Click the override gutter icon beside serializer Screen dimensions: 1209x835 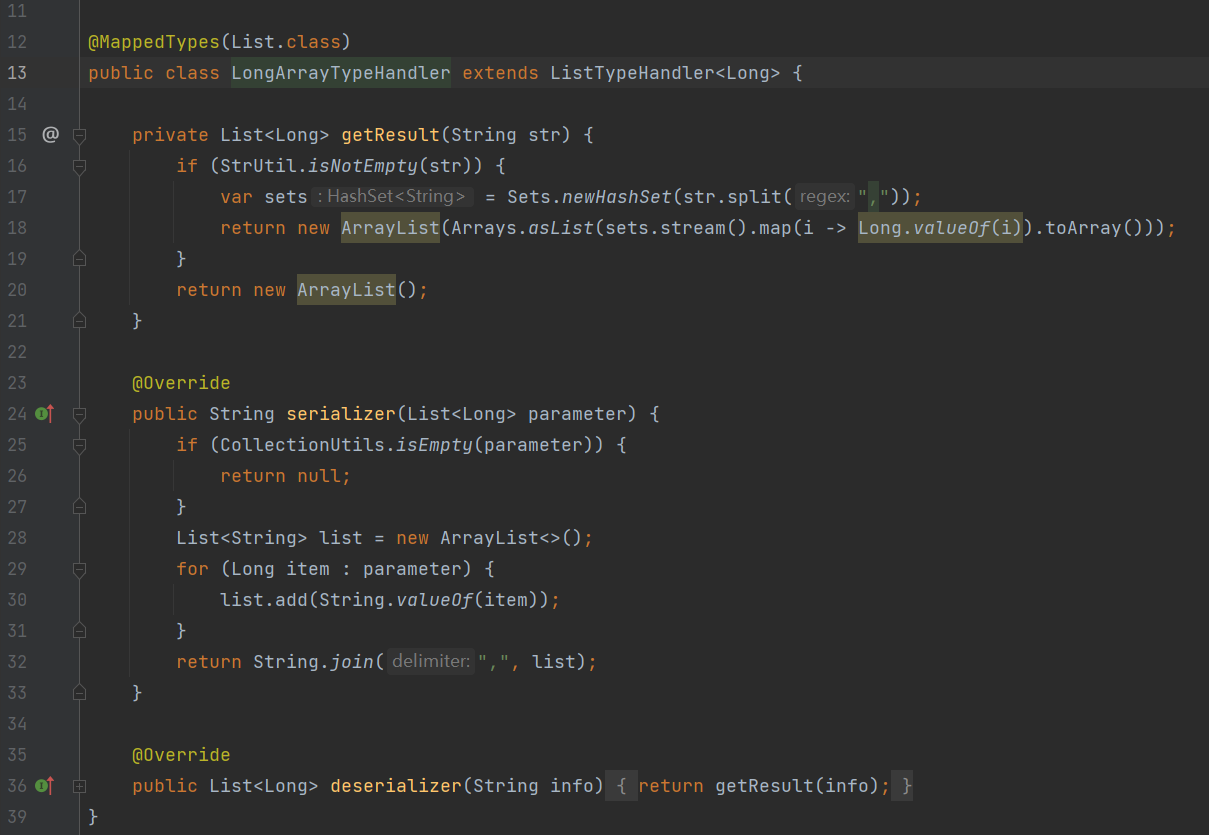point(44,414)
